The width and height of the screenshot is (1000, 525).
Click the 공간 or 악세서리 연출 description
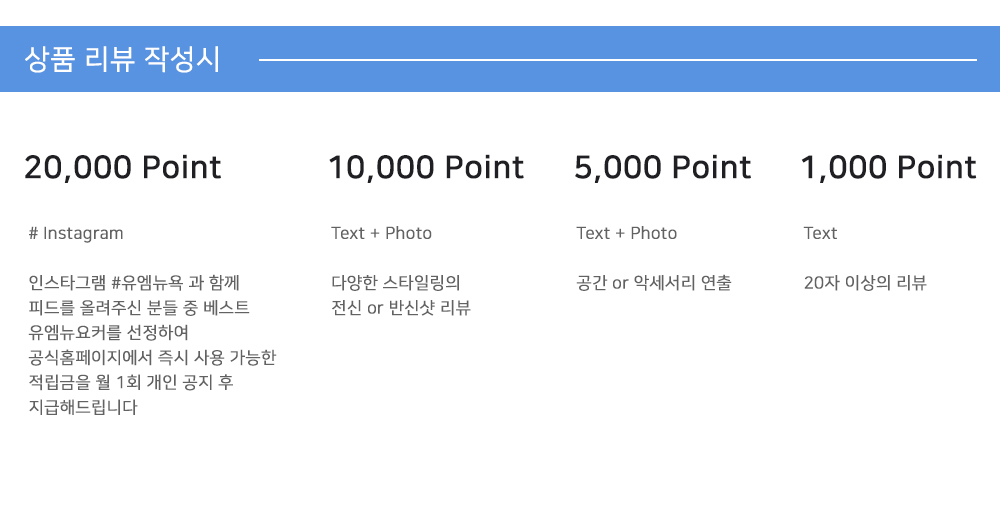pos(654,283)
